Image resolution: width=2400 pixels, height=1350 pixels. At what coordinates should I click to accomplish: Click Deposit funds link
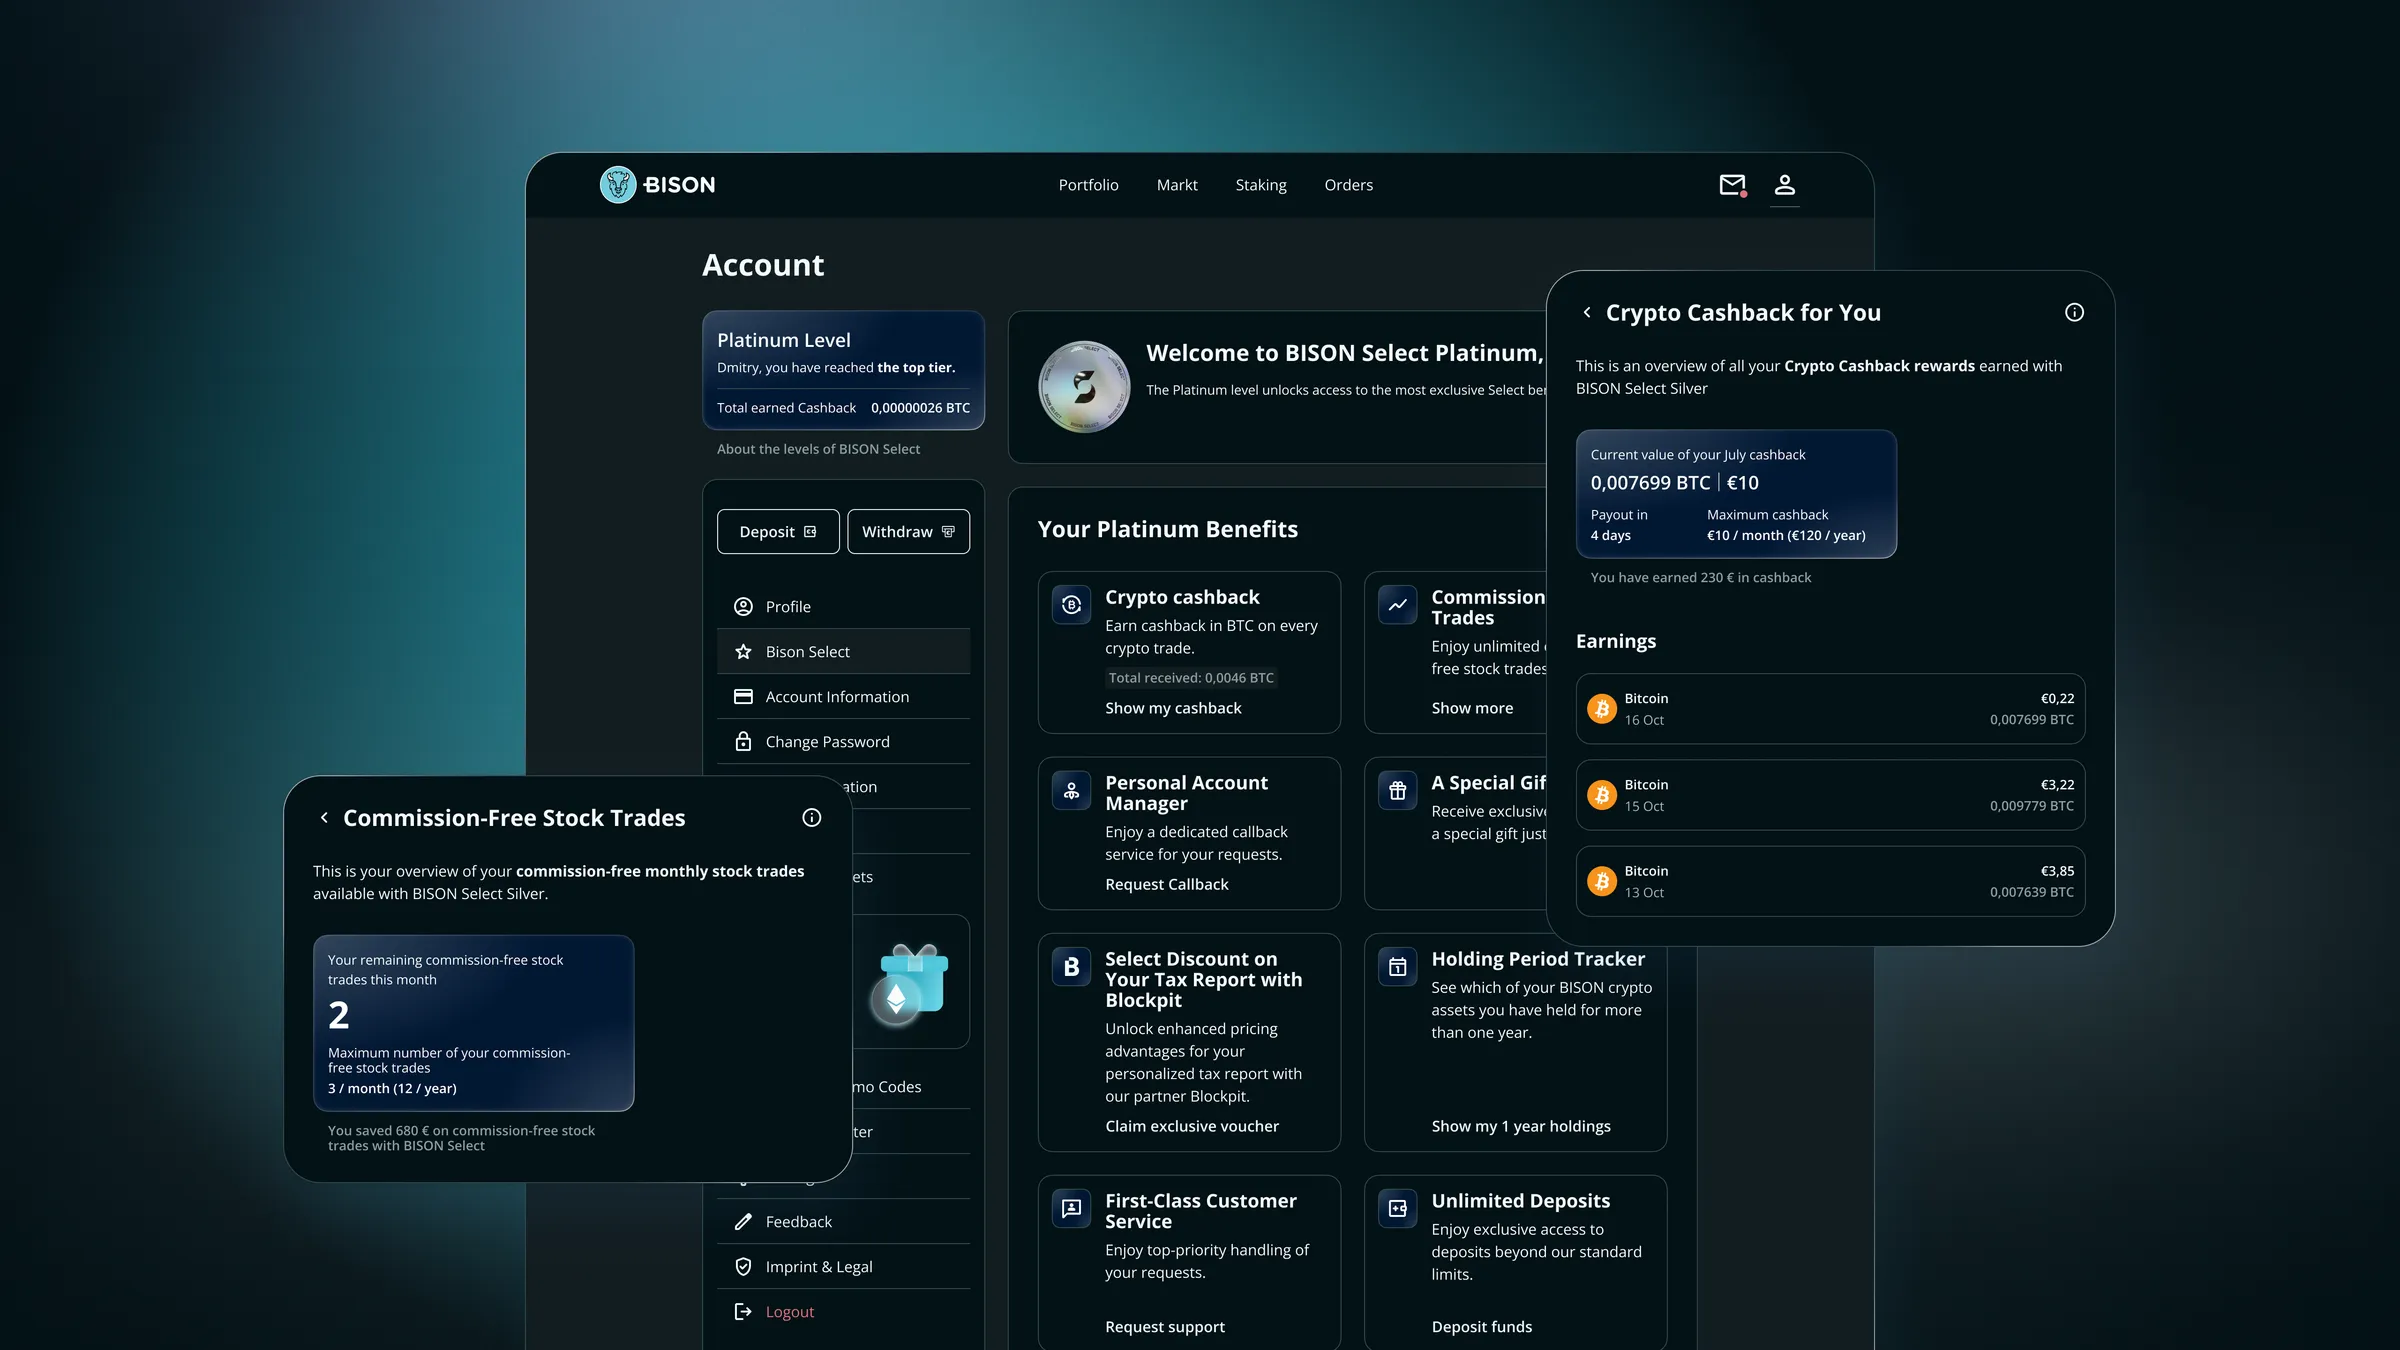point(1482,1327)
